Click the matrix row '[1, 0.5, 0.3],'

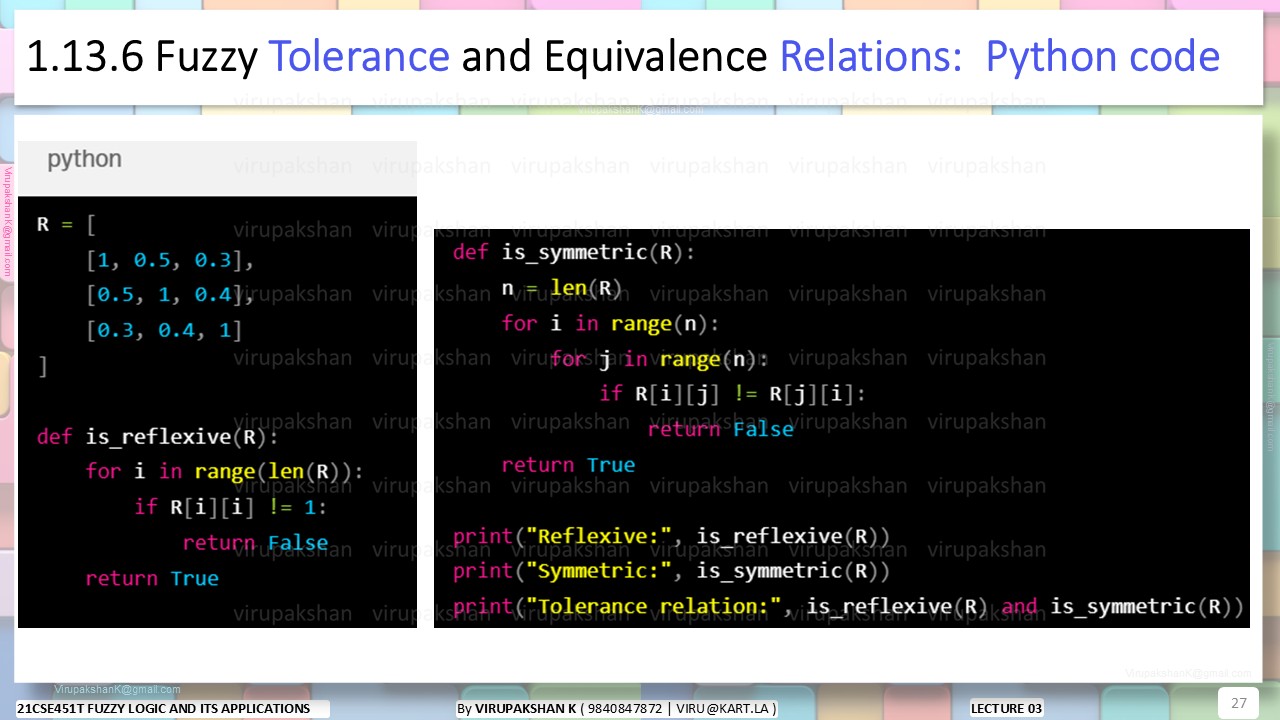point(170,261)
